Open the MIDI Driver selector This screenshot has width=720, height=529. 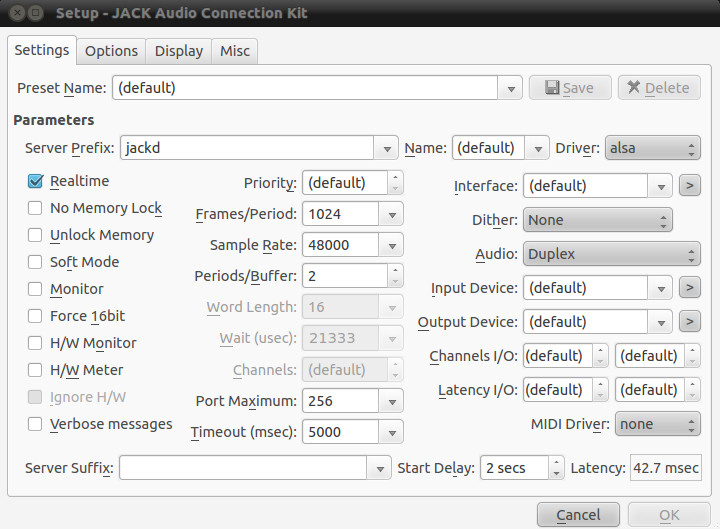click(x=658, y=424)
